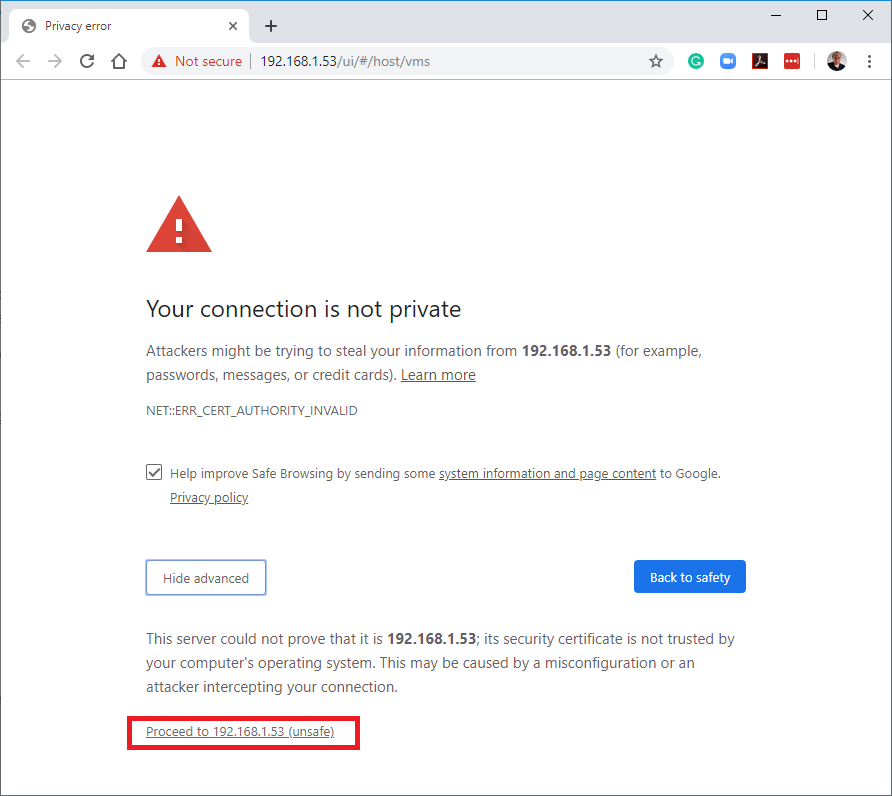Open Chrome's three-dot menu
The image size is (892, 796).
[x=869, y=61]
